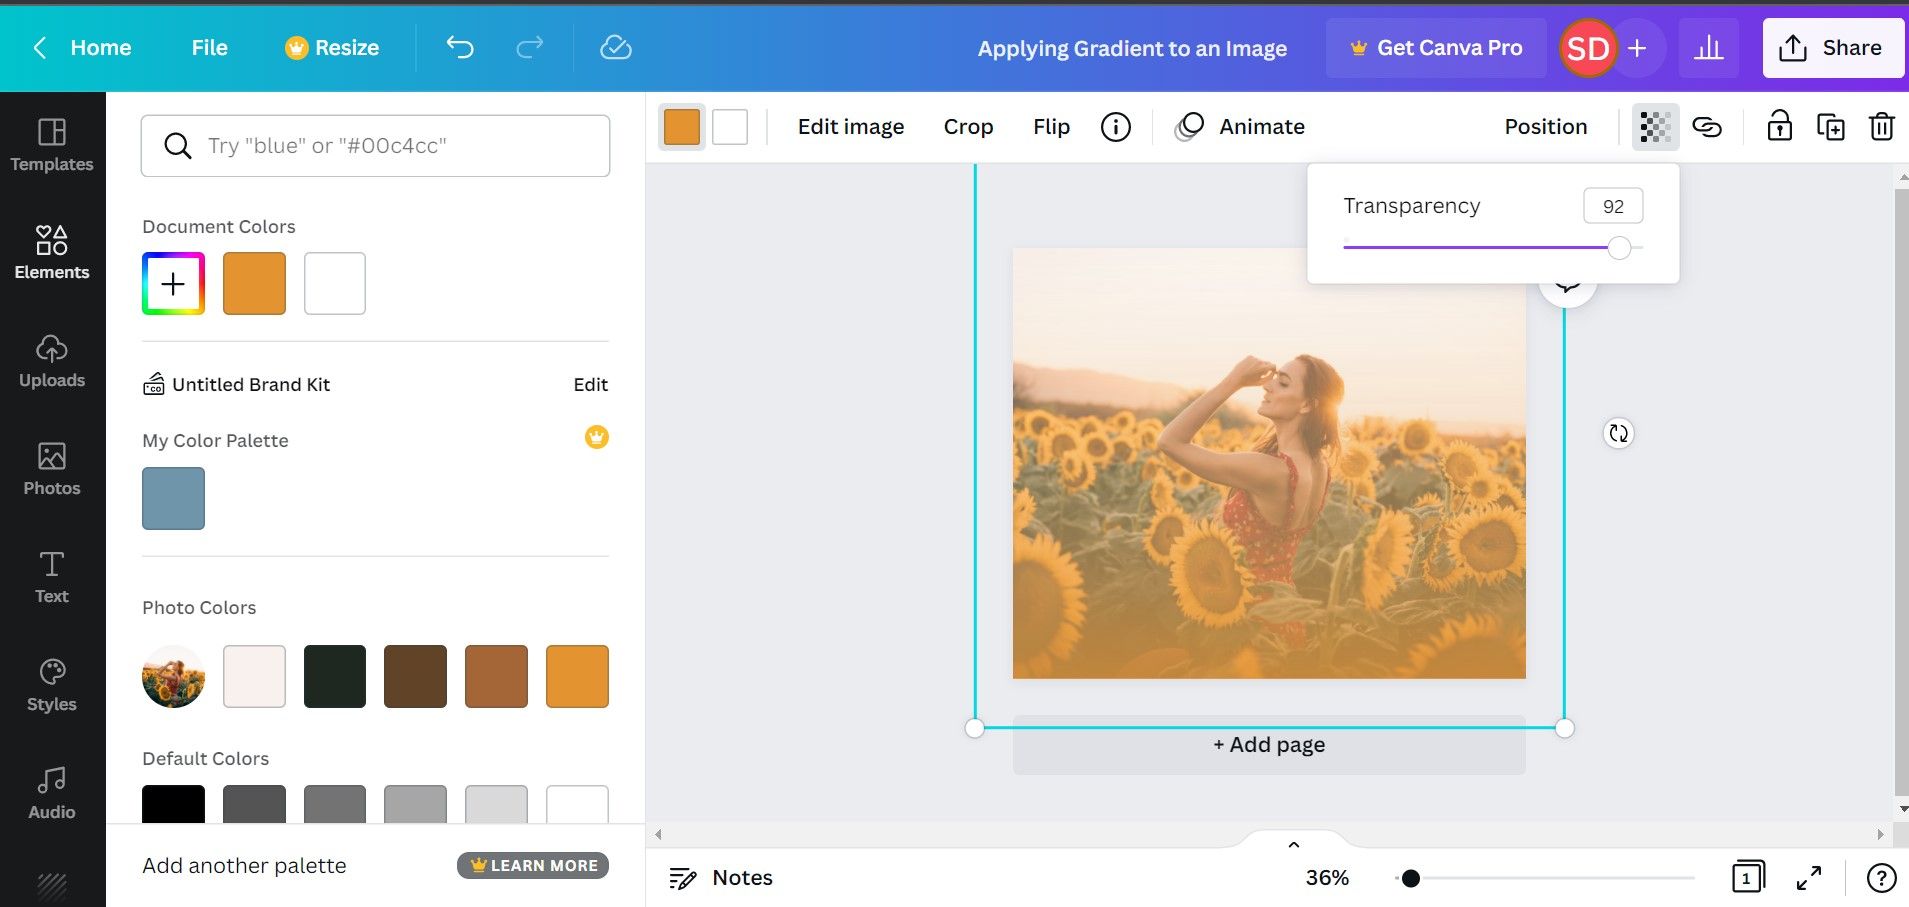Select the dark brown Photo Colors swatch

(415, 677)
